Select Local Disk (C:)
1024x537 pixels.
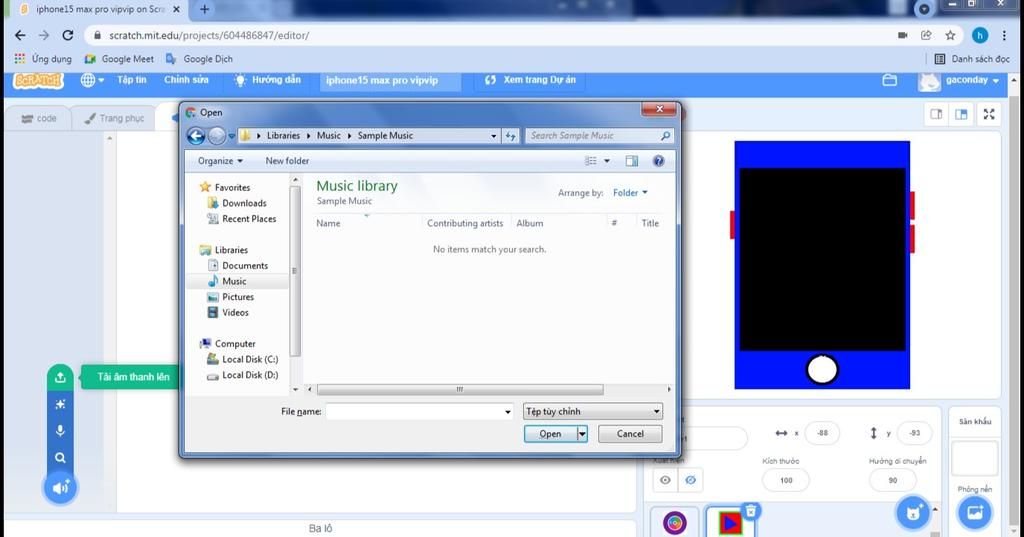coord(242,359)
